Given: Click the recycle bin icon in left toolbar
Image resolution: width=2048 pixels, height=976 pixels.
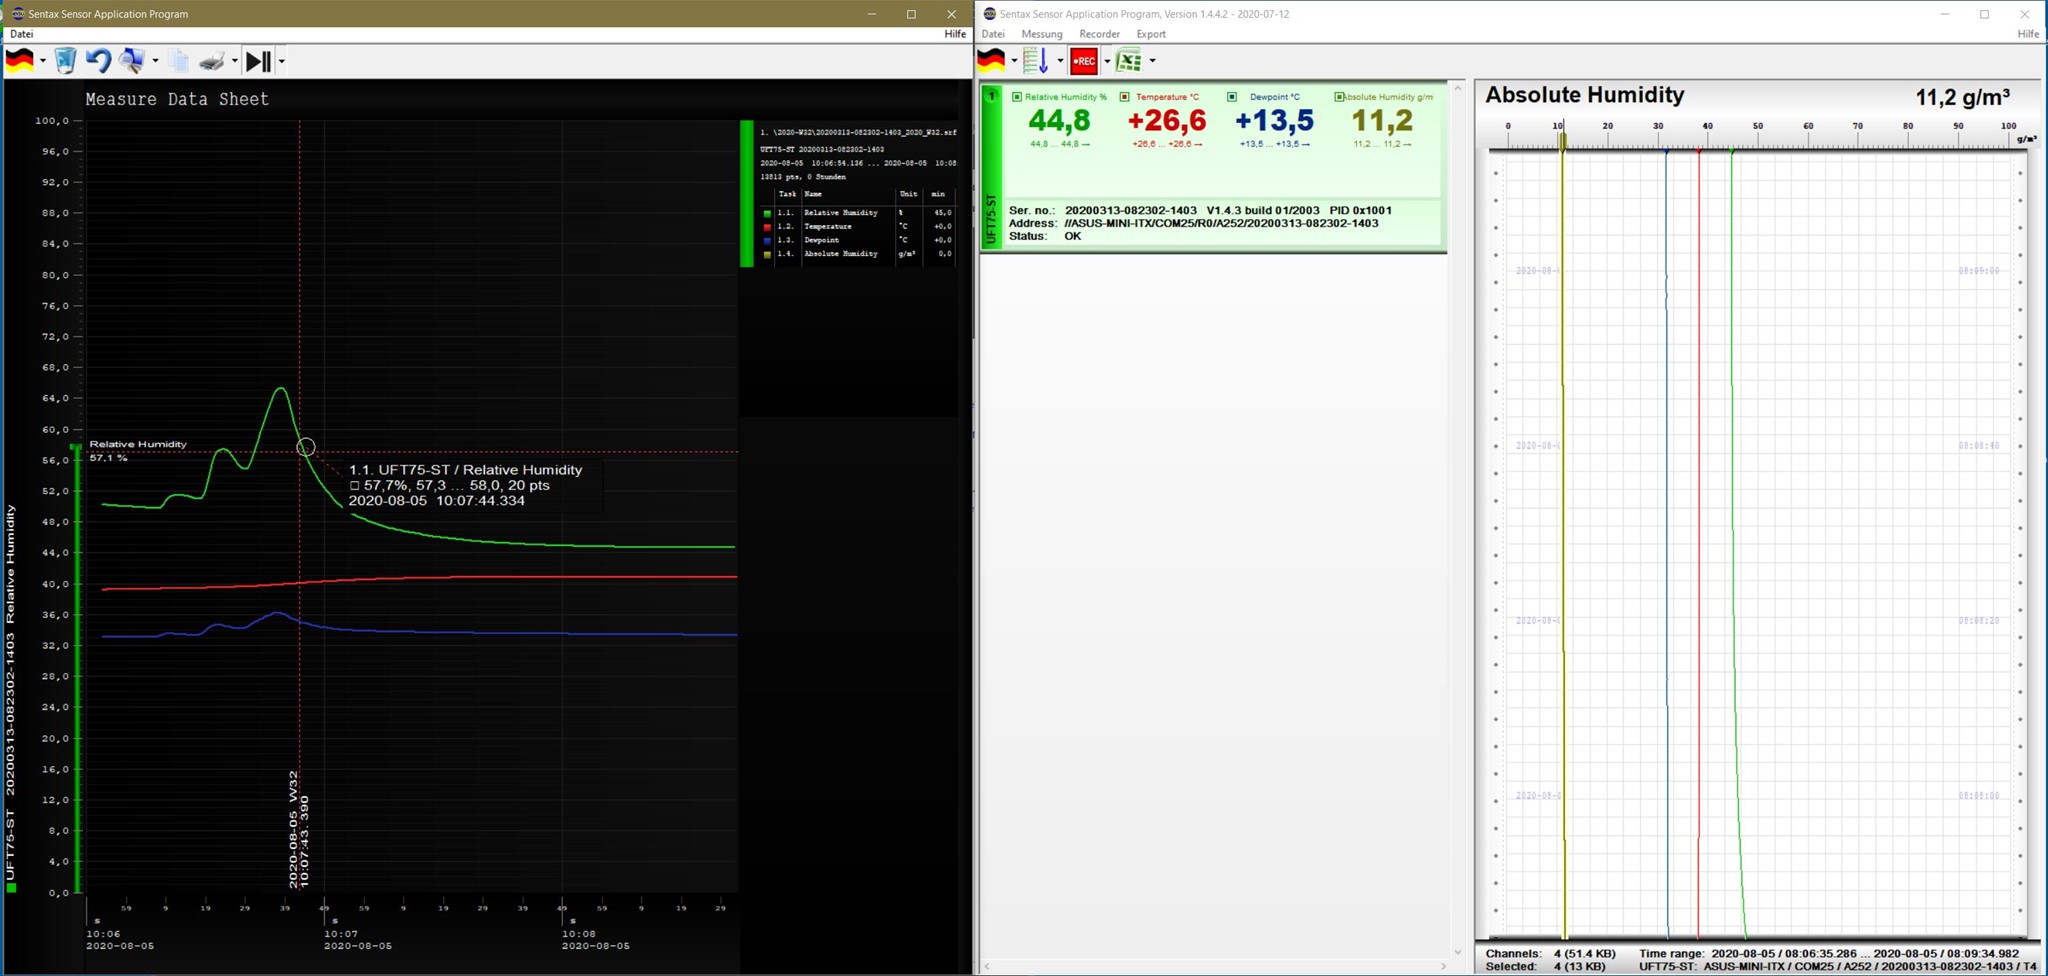Looking at the screenshot, I should tap(65, 61).
